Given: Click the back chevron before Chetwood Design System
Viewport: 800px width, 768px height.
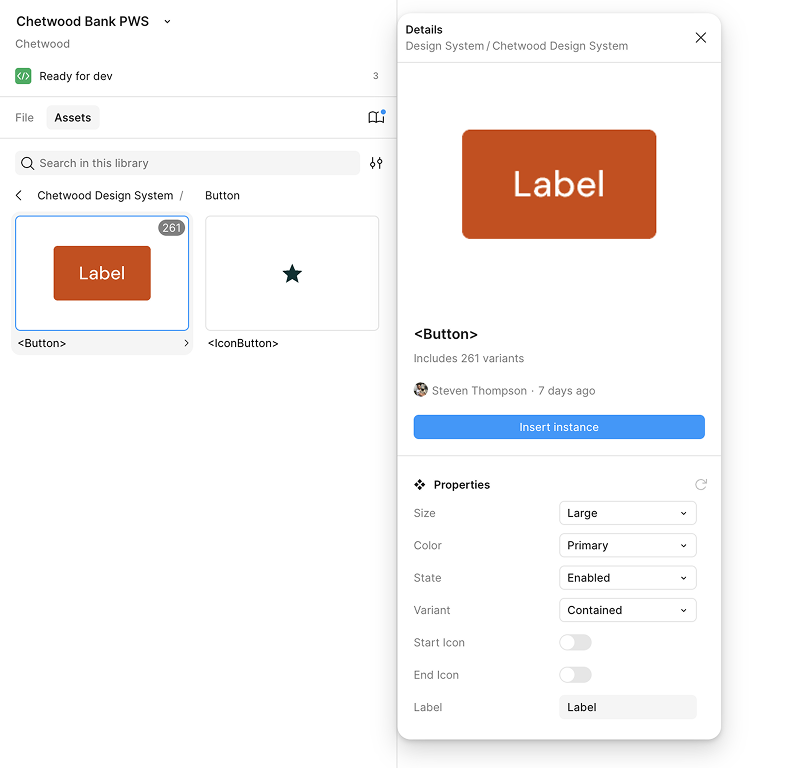Looking at the screenshot, I should [19, 196].
